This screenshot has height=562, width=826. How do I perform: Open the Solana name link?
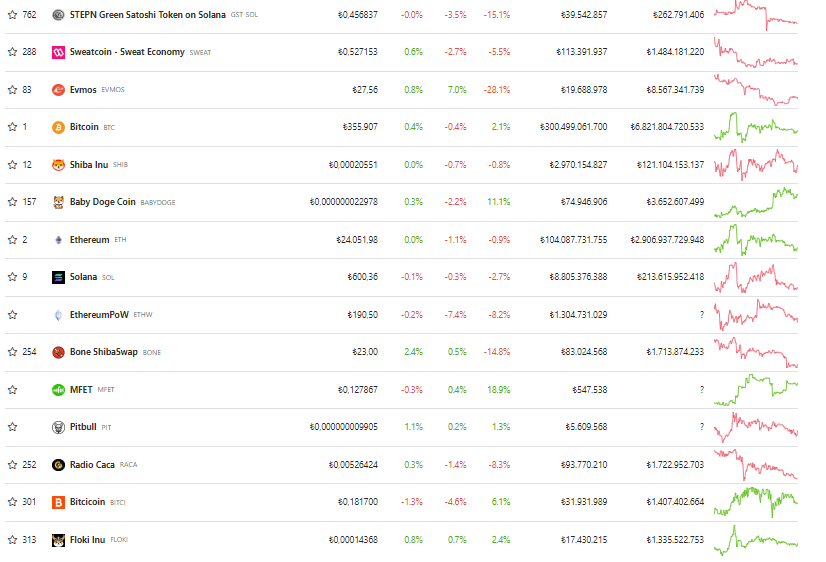tap(84, 277)
